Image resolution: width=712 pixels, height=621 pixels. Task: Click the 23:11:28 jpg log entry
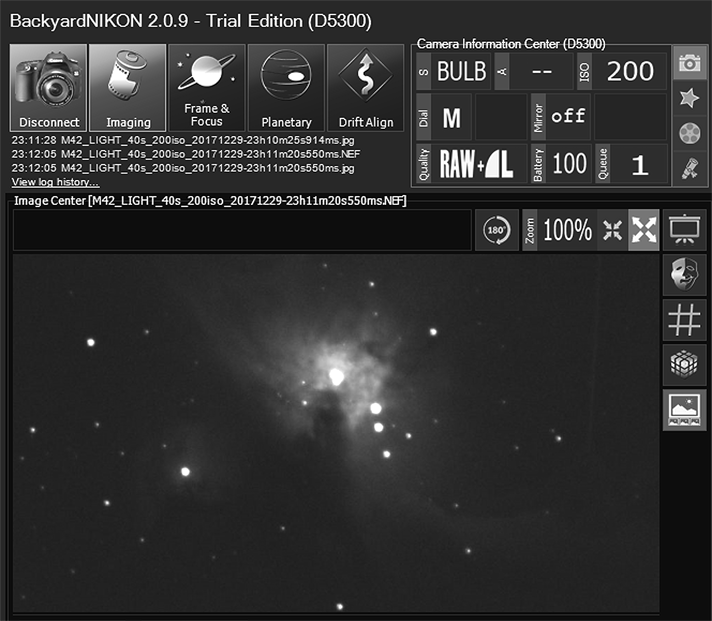click(x=183, y=140)
